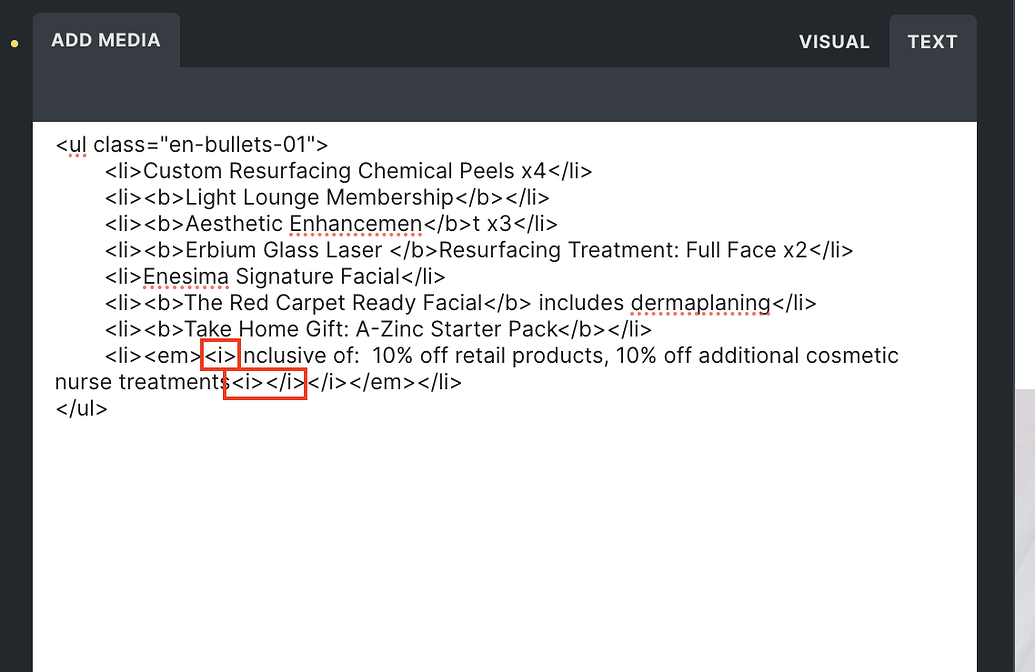
Task: Switch to the VISUAL editor tab
Action: (x=834, y=41)
